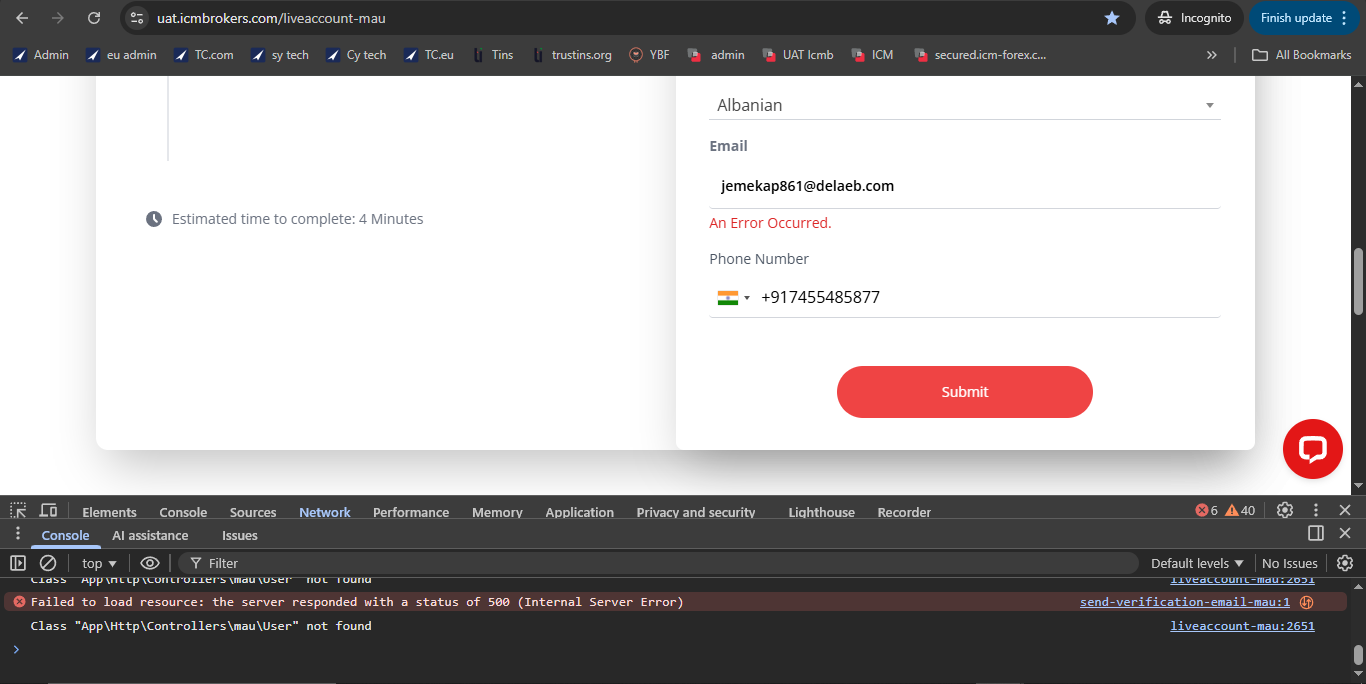Click the inspect element picker icon
The image size is (1366, 684).
point(18,511)
